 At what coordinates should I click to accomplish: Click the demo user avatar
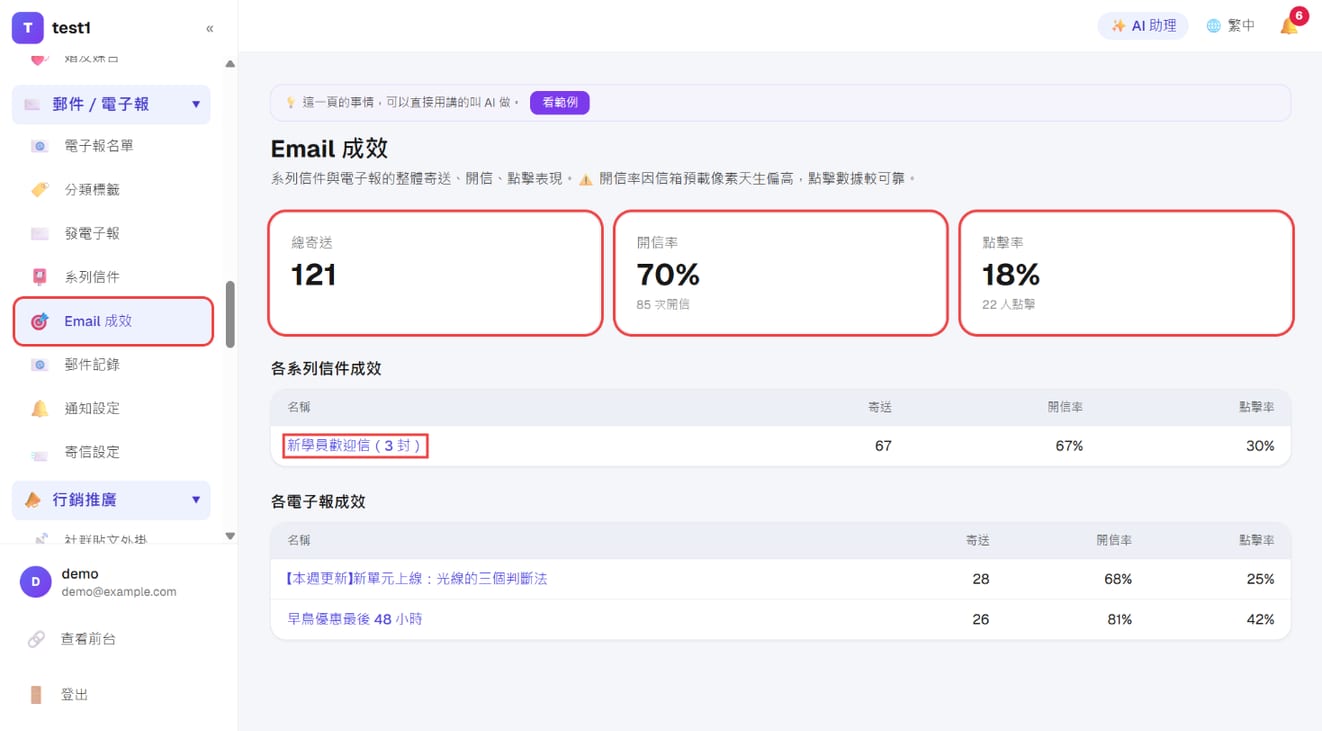click(36, 582)
